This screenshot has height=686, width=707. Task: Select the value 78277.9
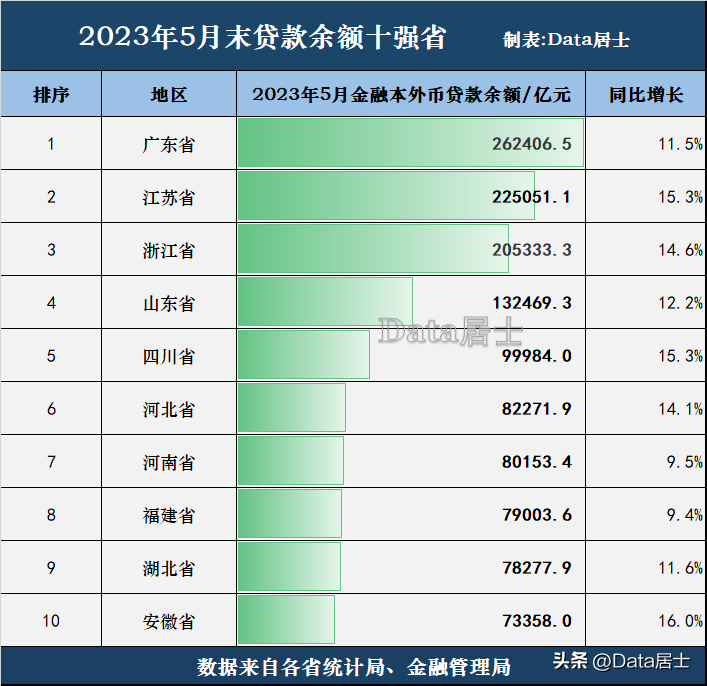pyautogui.click(x=537, y=568)
